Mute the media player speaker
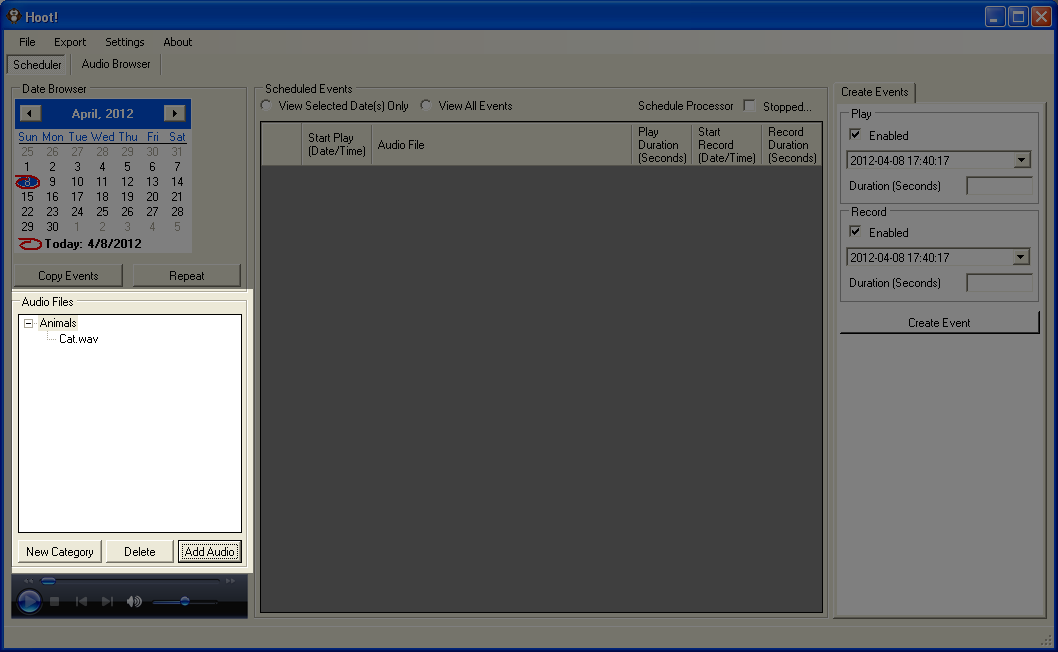Viewport: 1058px width, 652px height. point(134,601)
